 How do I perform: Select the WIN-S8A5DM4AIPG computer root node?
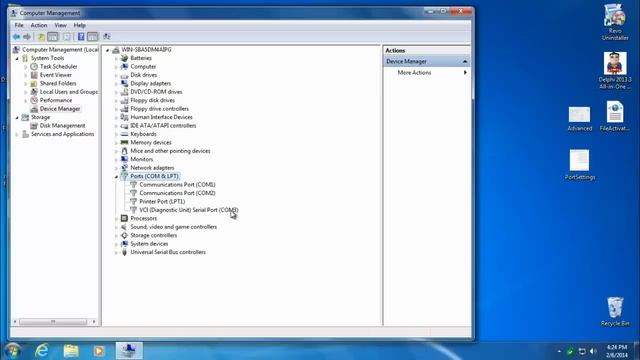pos(146,50)
